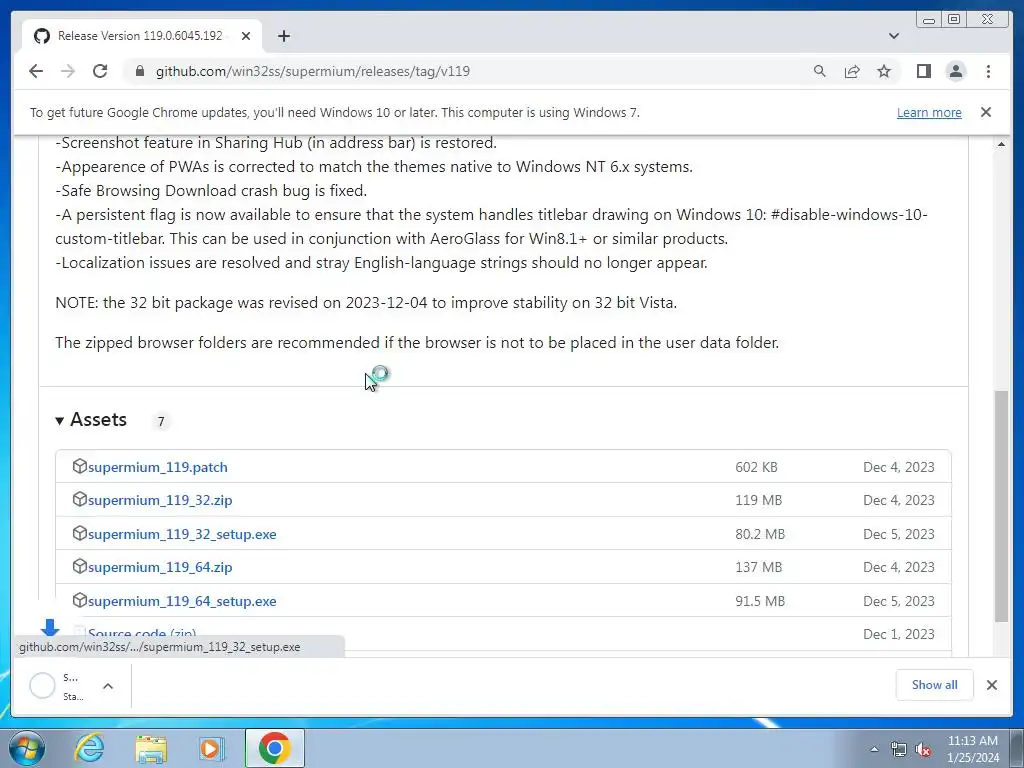Viewport: 1024px width, 768px height.
Task: Close the downloads bar
Action: 991,684
